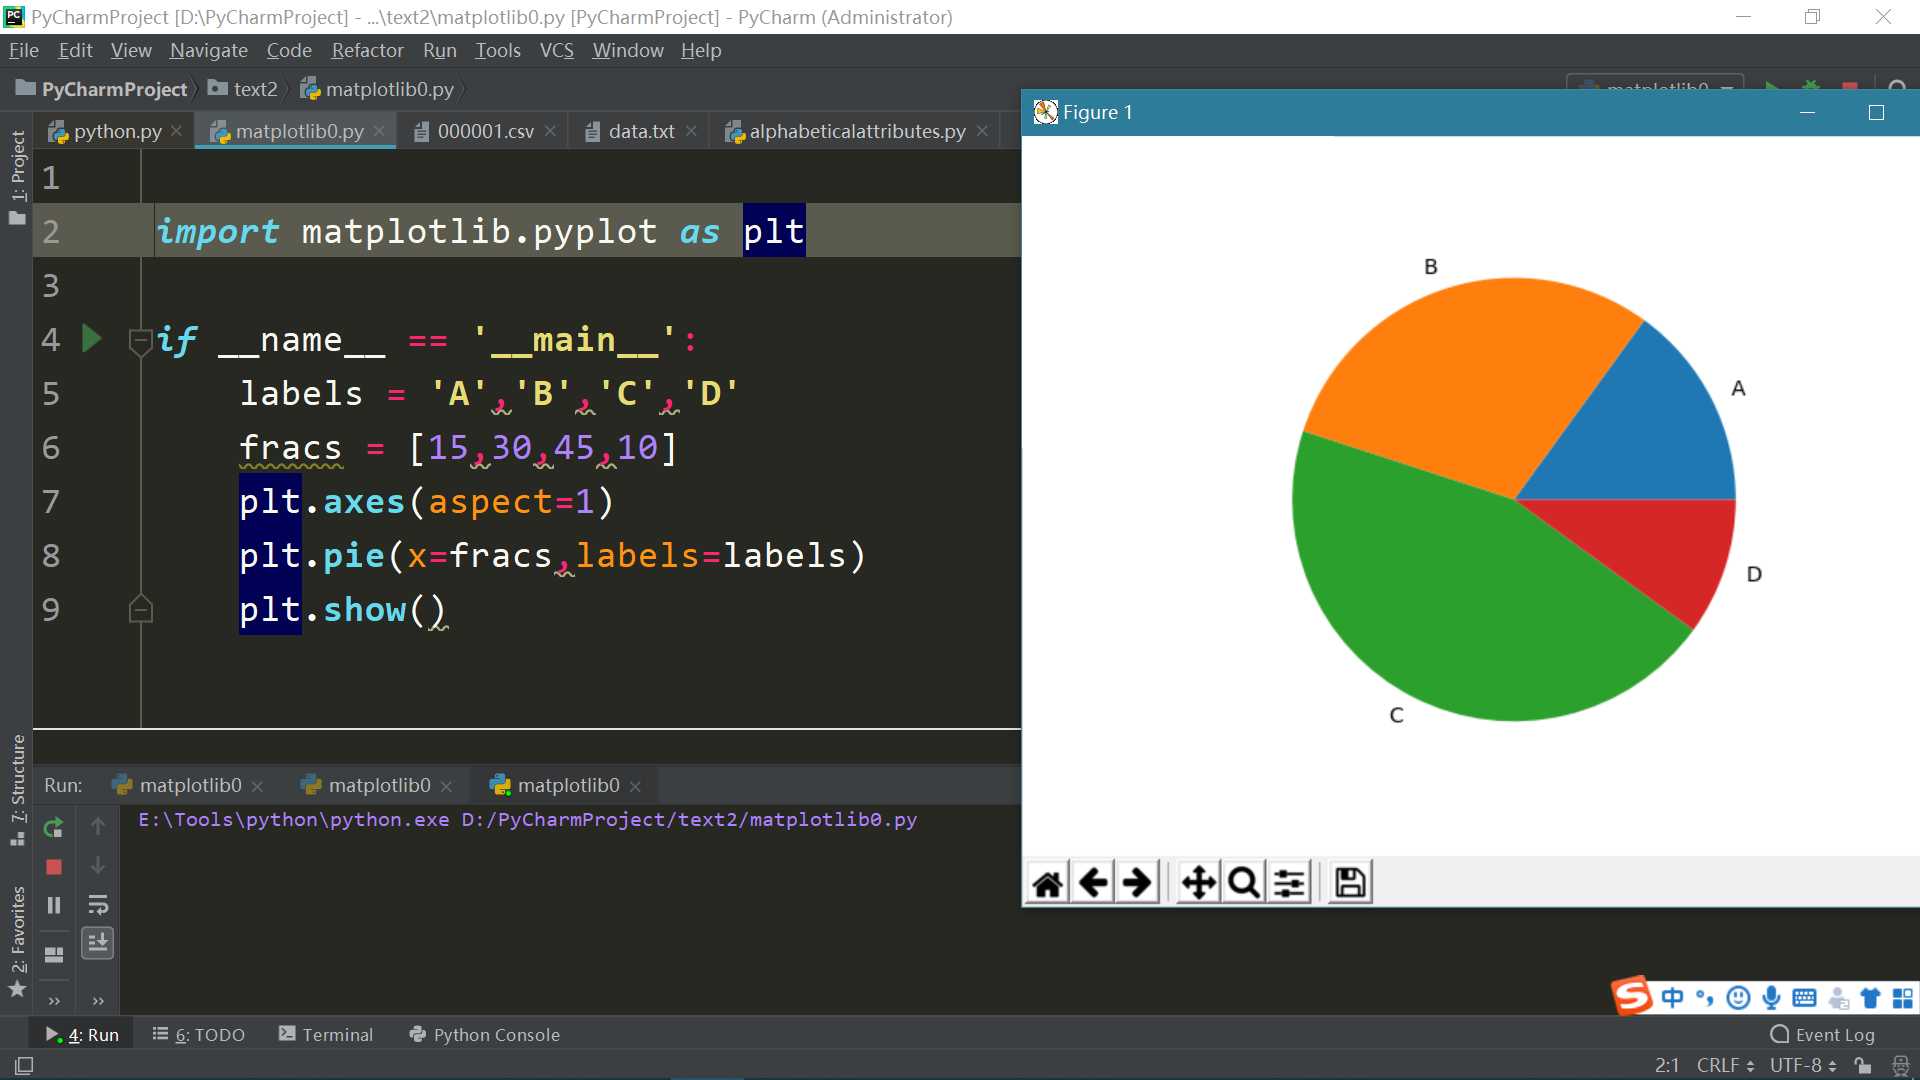Viewport: 1920px width, 1080px height.
Task: Close the first matplotlib0 Run tab
Action: 257,787
